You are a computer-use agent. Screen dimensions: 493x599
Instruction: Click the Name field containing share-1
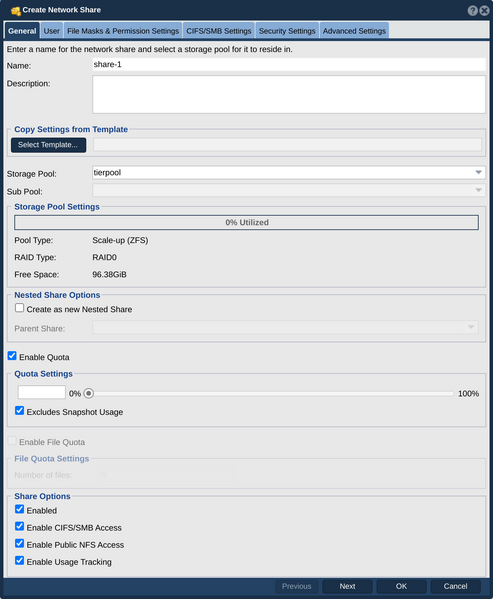pos(289,65)
